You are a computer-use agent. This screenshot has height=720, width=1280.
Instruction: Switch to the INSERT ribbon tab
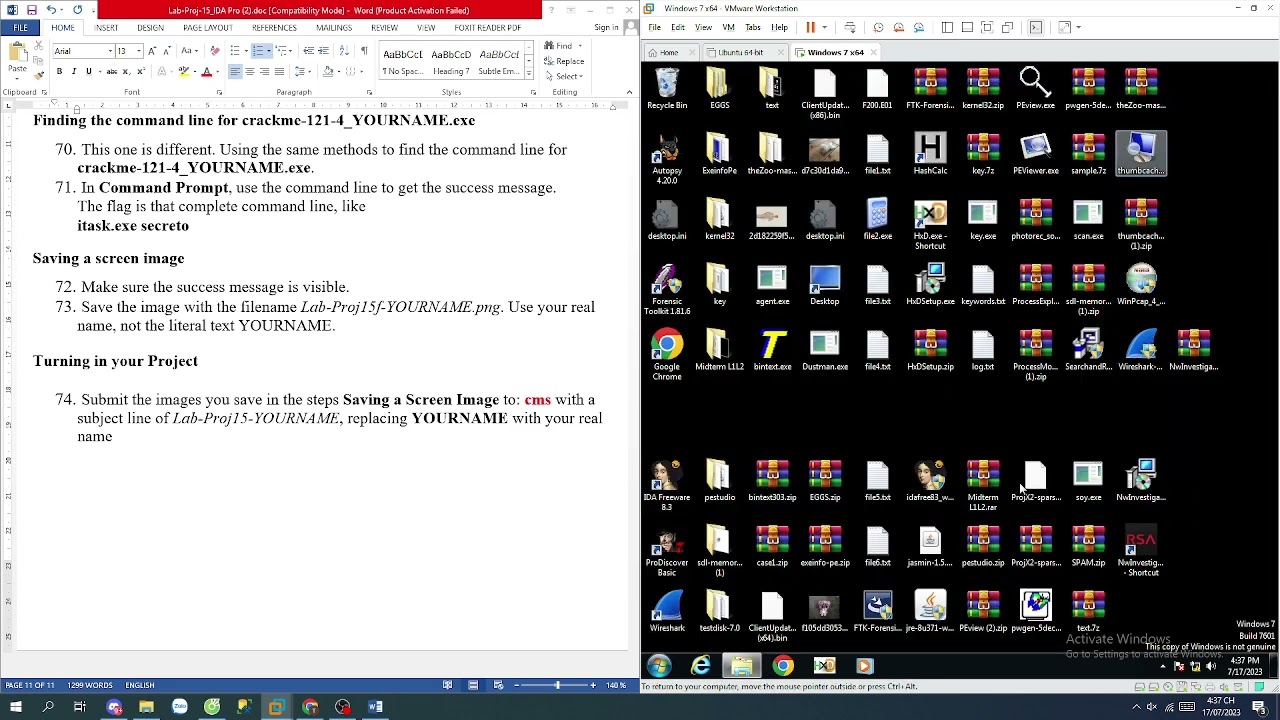click(106, 28)
